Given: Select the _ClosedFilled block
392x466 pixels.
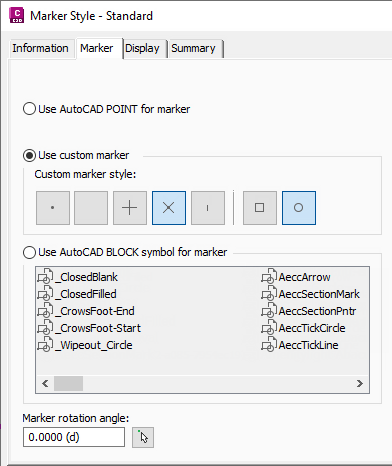Looking at the screenshot, I should point(77,294).
